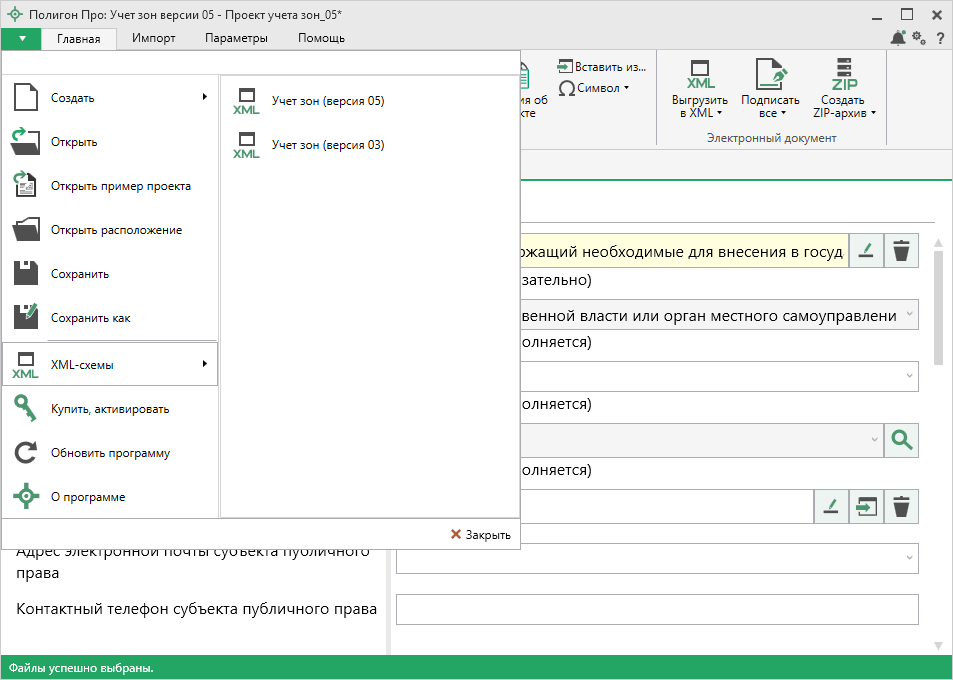Open Учет зон (версия 03) schema
The height and width of the screenshot is (680, 953).
(327, 145)
